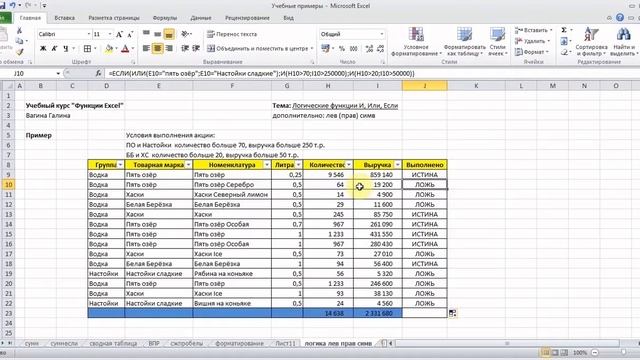The image size is (640, 360).
Task: Open the Номенклатура filter dropdown
Action: 267,165
